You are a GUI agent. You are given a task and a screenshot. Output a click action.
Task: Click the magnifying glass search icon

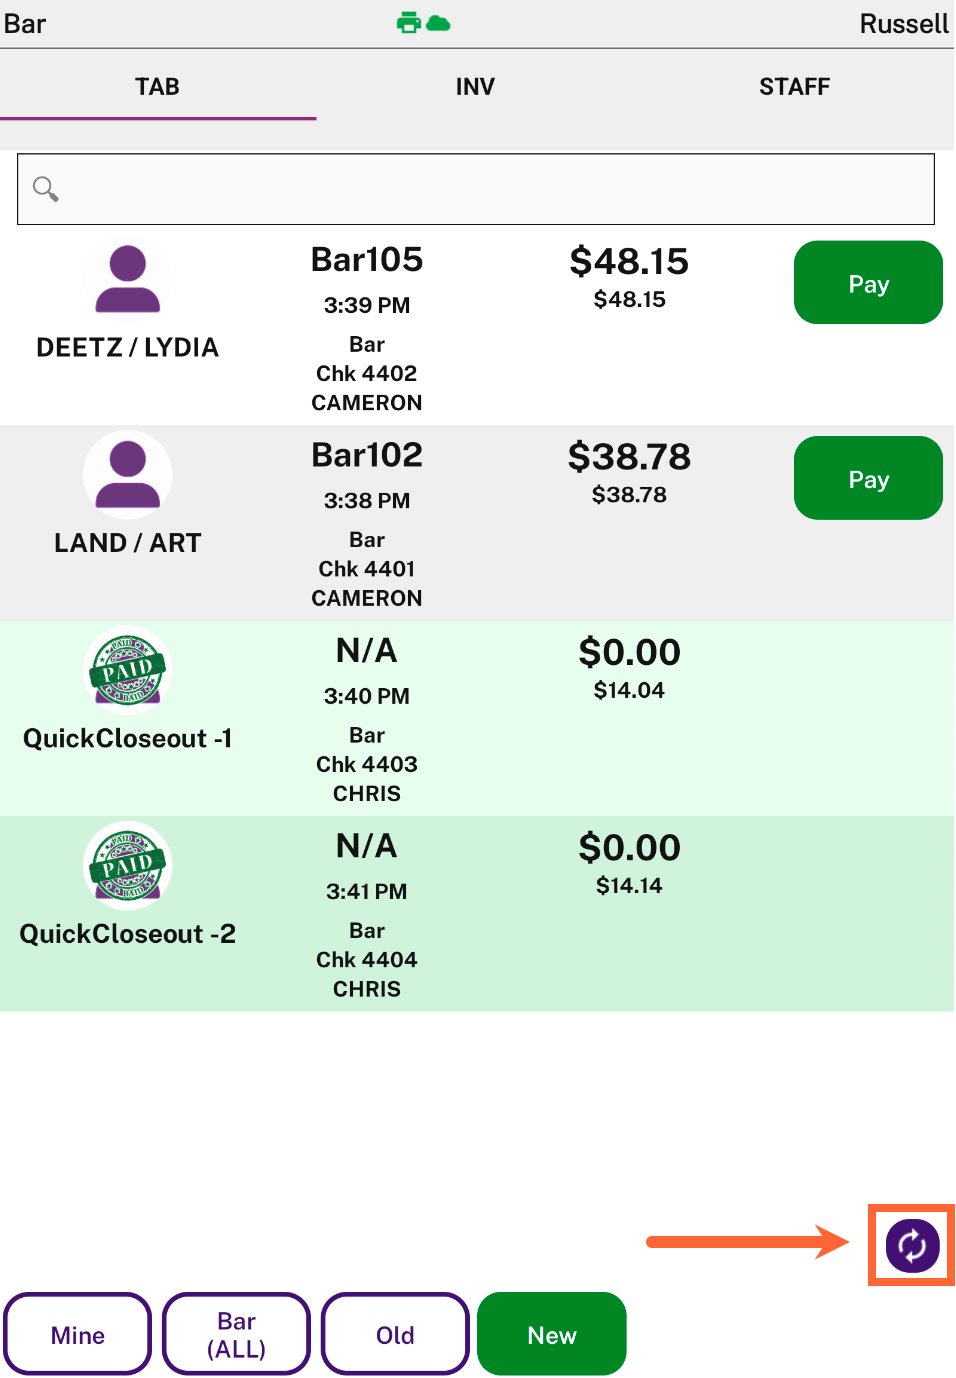coord(45,188)
